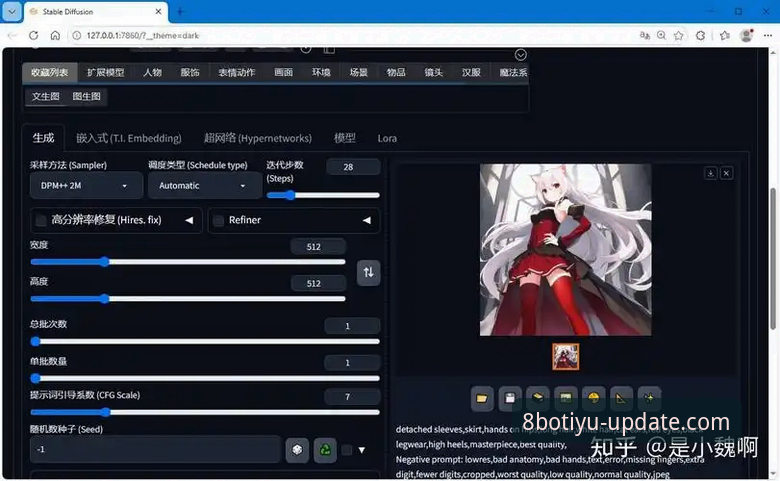Image resolution: width=780 pixels, height=481 pixels.
Task: Open the DPM++ 2M sampler dropdown
Action: tap(86, 186)
